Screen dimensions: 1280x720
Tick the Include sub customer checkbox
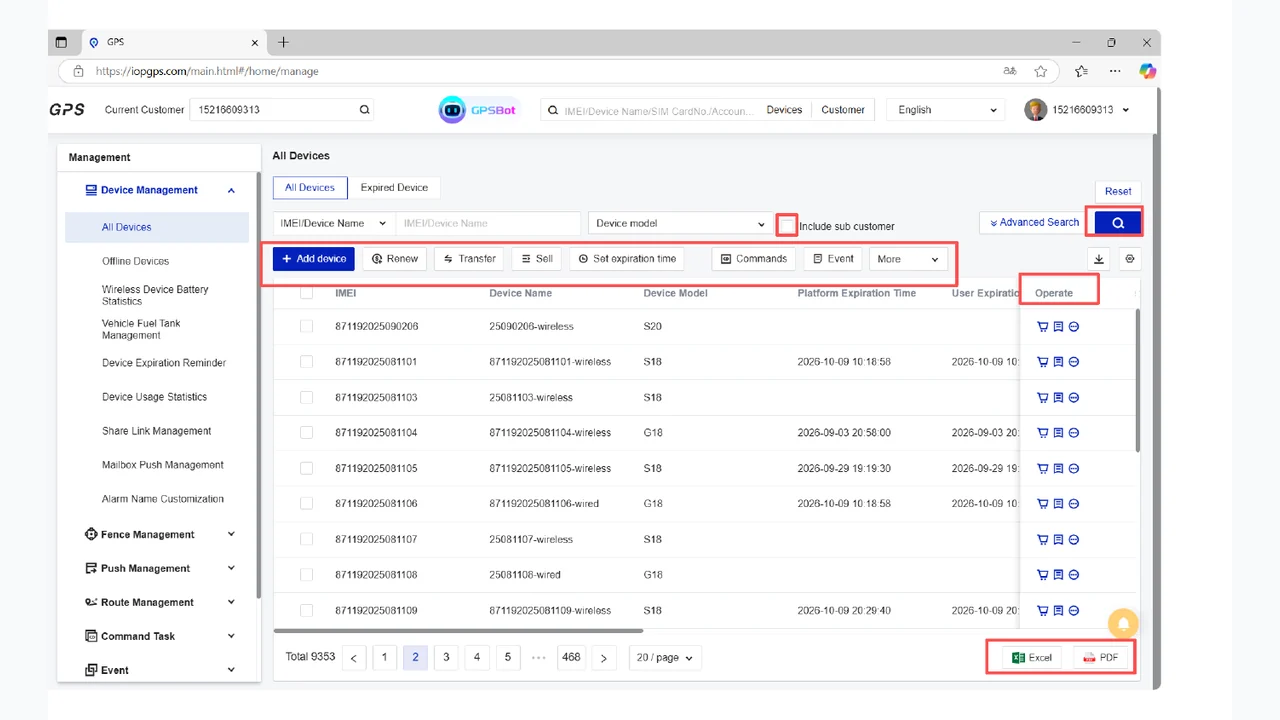787,225
